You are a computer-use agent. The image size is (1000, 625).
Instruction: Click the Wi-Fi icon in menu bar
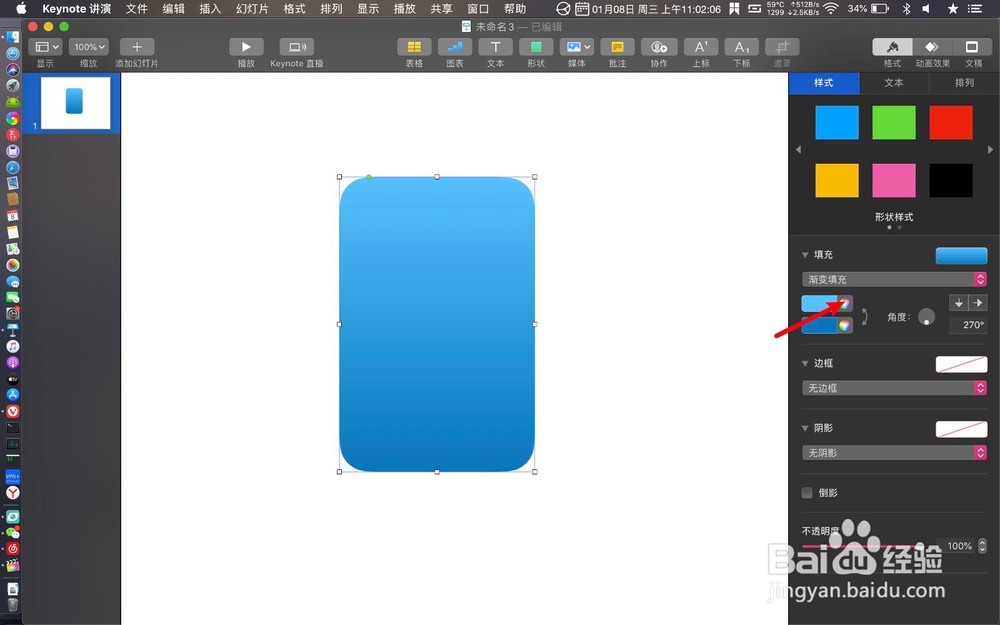(x=830, y=9)
